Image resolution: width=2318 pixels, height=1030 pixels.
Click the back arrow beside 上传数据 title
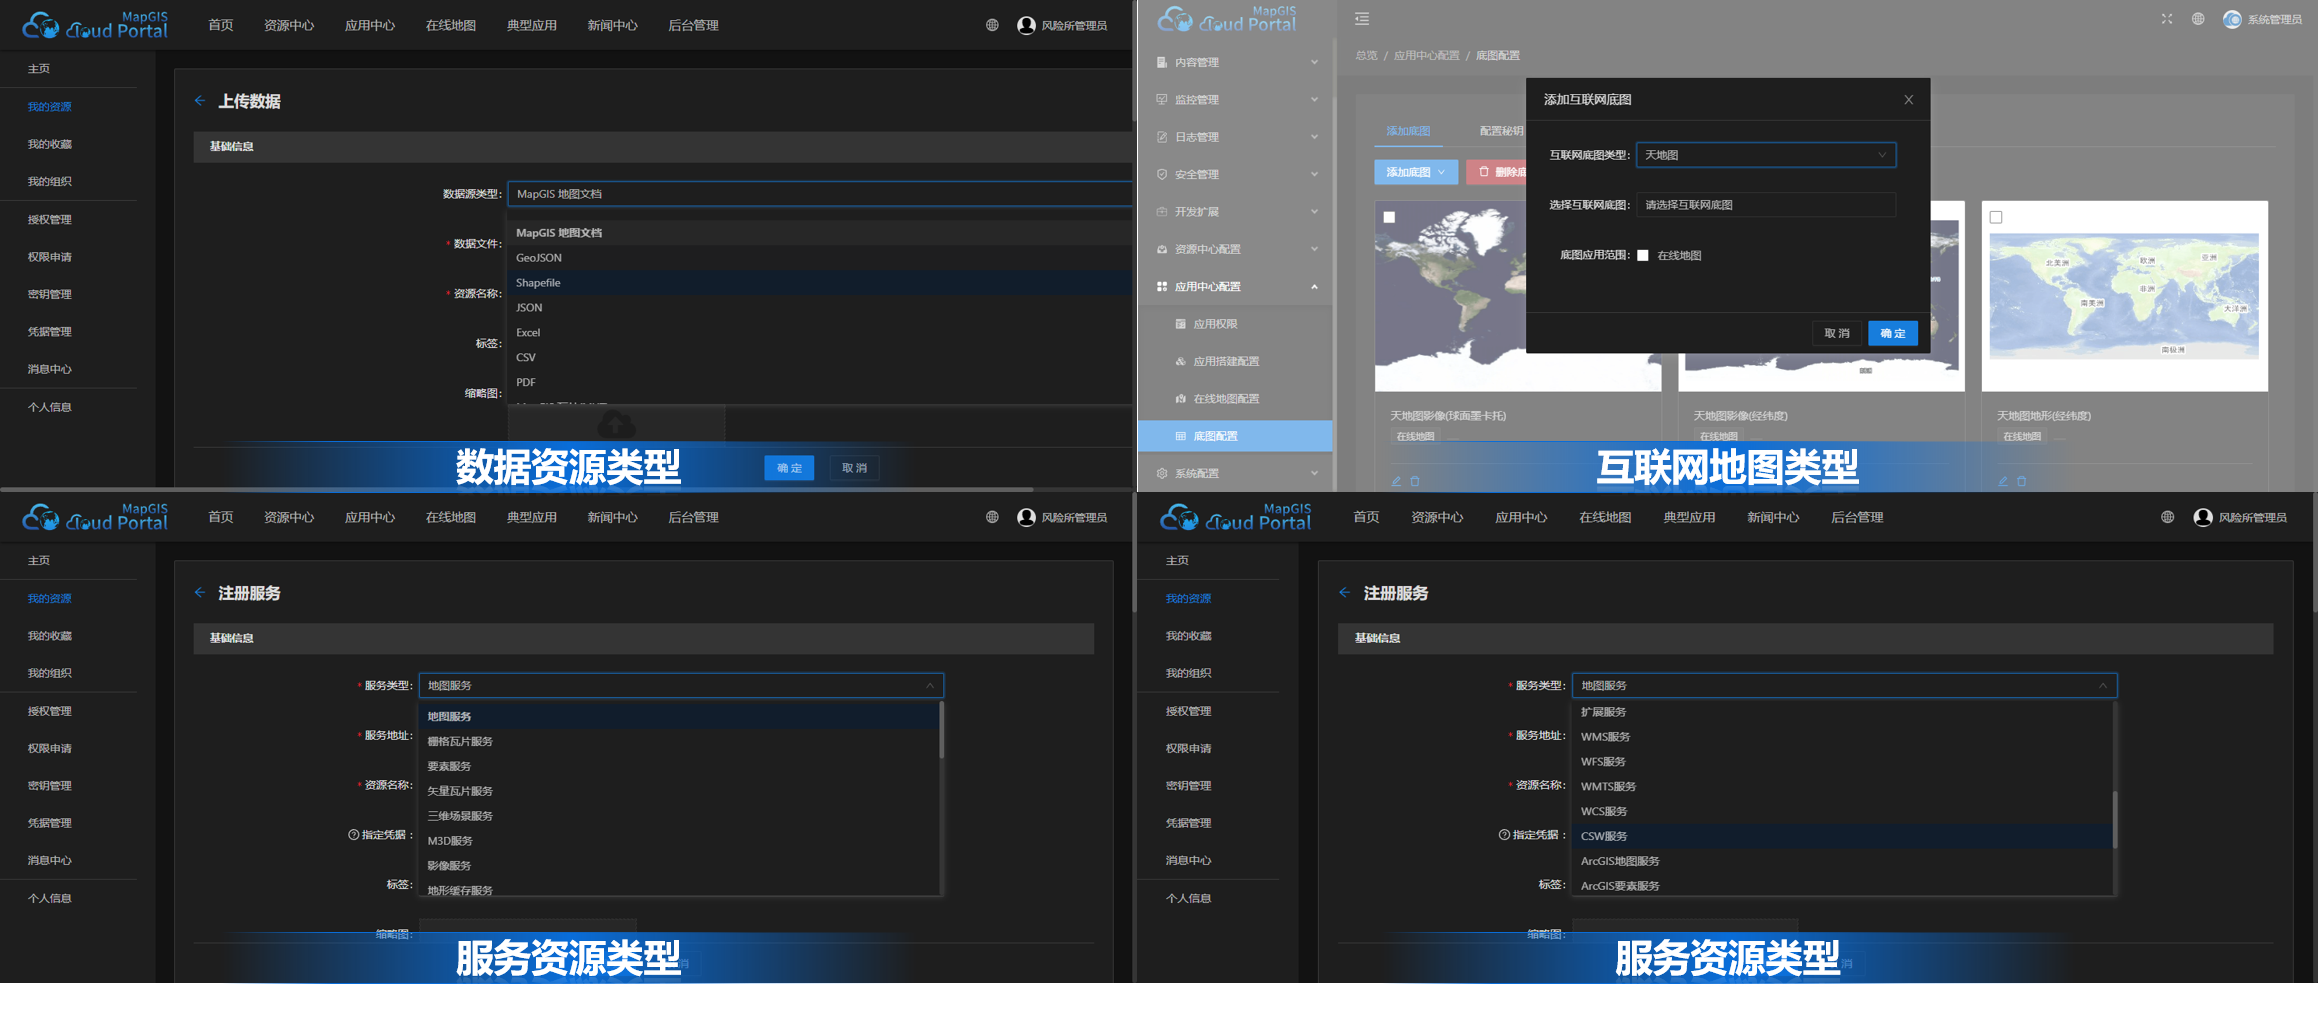pyautogui.click(x=200, y=101)
